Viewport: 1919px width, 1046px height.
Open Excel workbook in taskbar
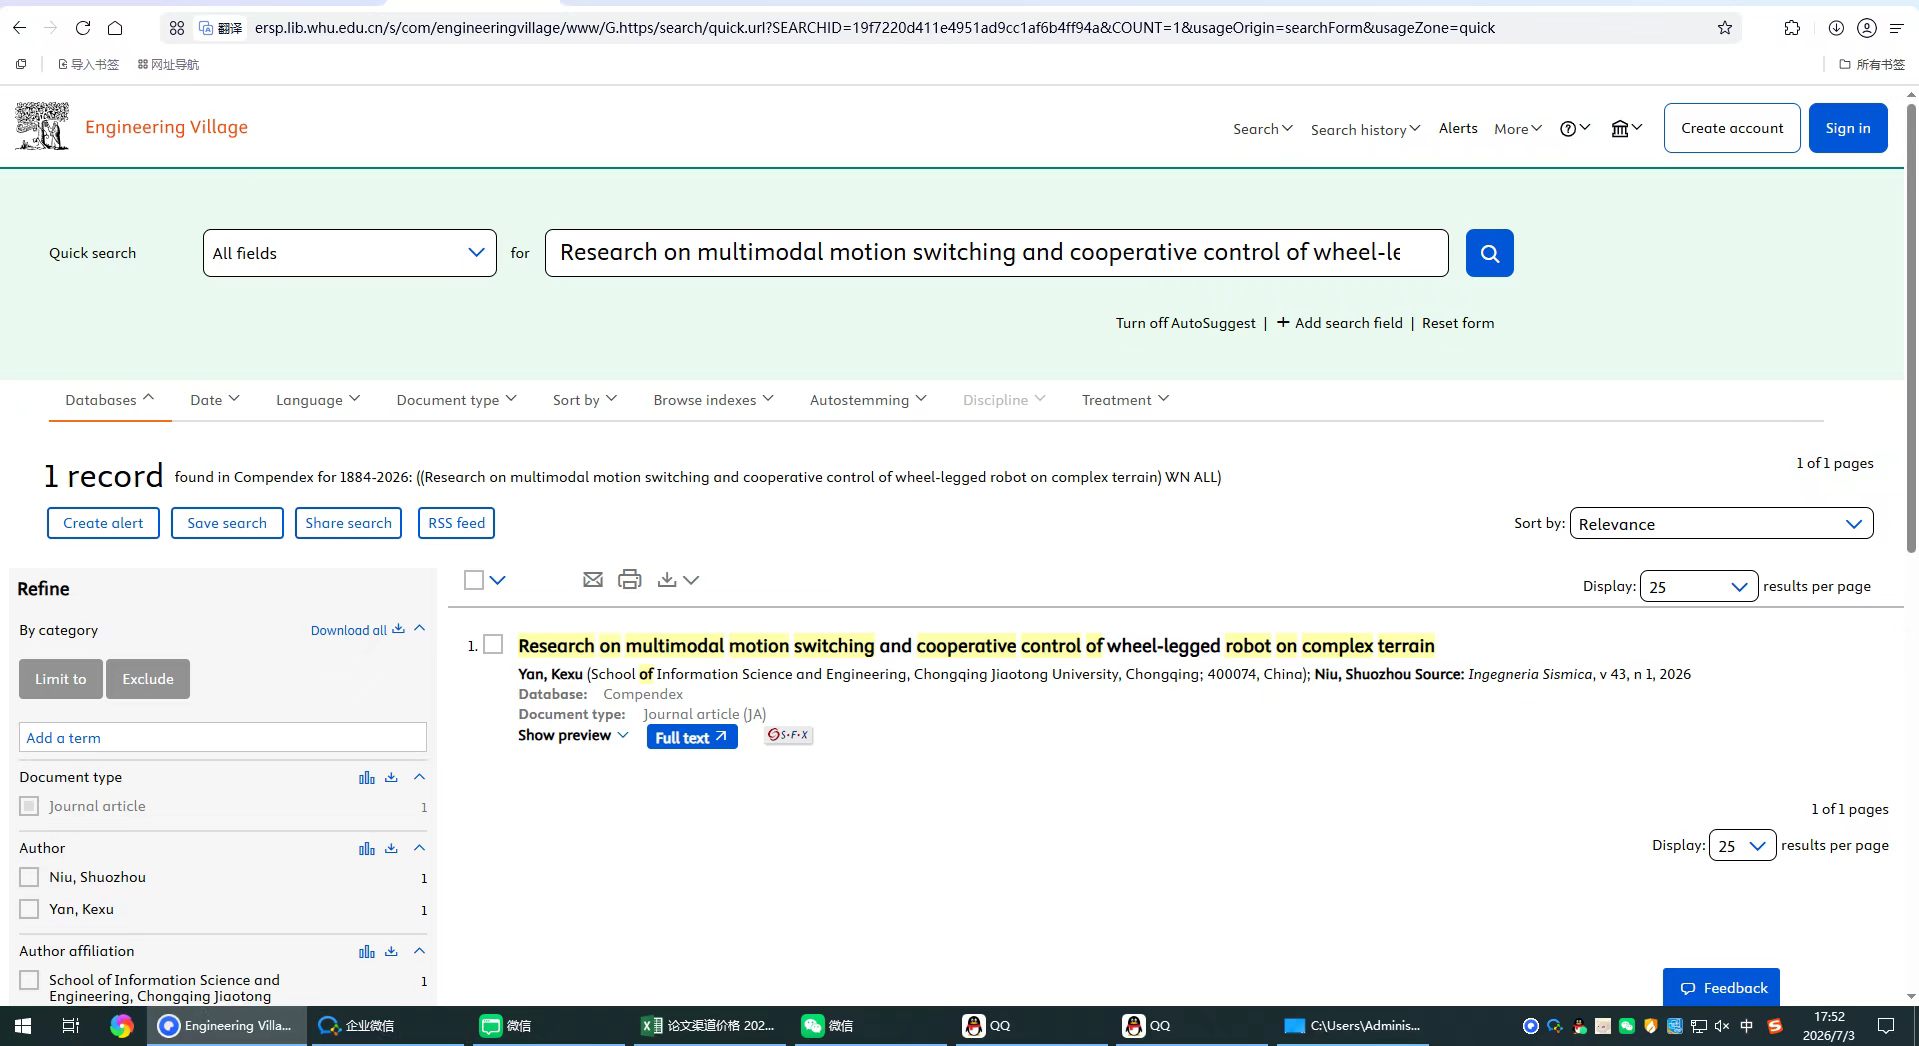coord(708,1025)
